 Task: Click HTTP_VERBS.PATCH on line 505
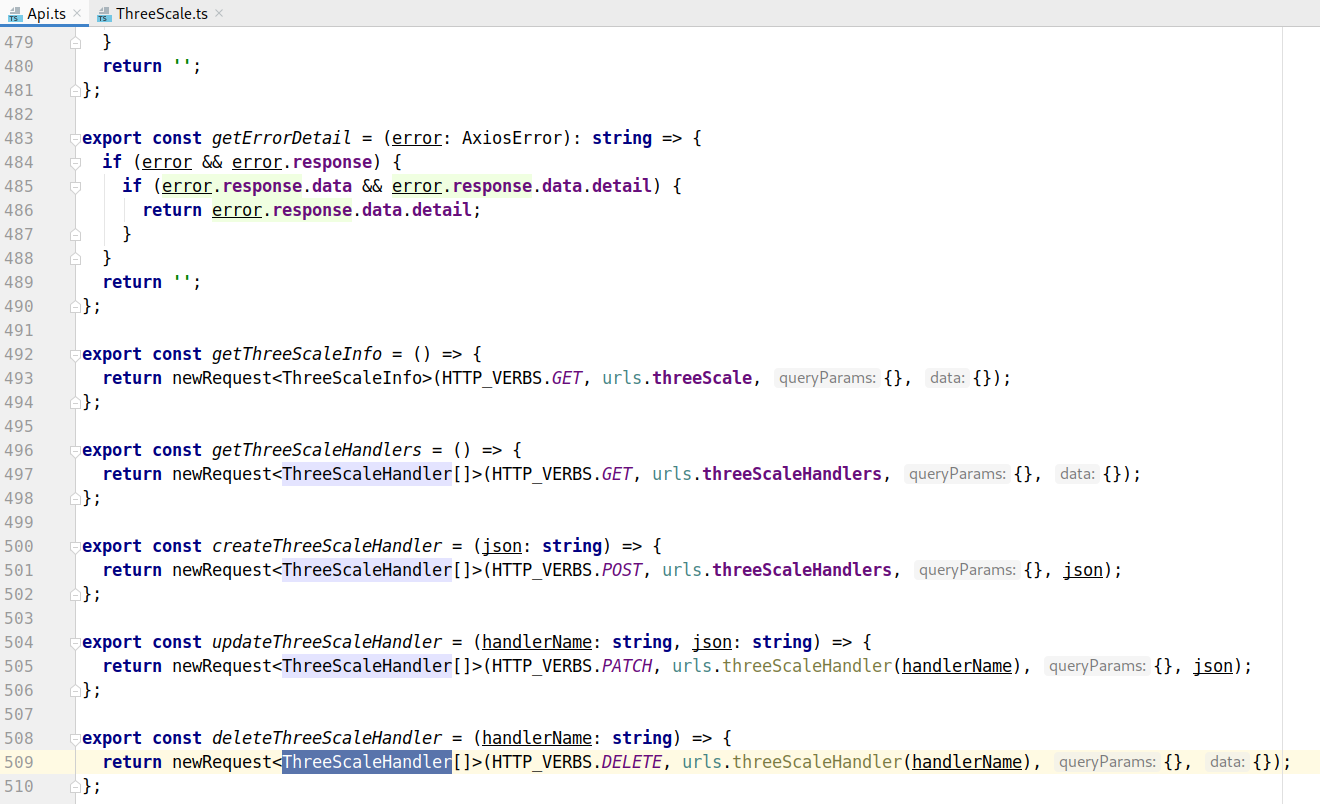pyautogui.click(x=572, y=666)
